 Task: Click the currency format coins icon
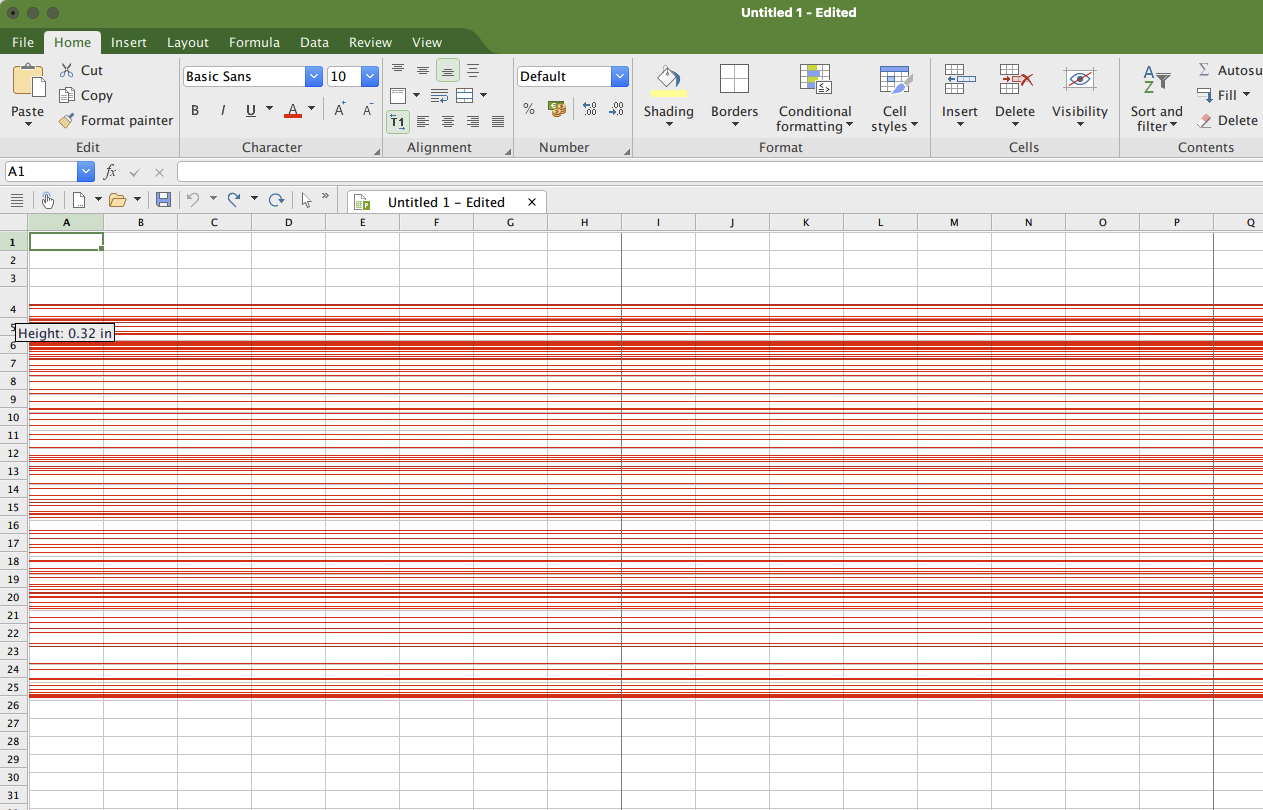pos(557,109)
